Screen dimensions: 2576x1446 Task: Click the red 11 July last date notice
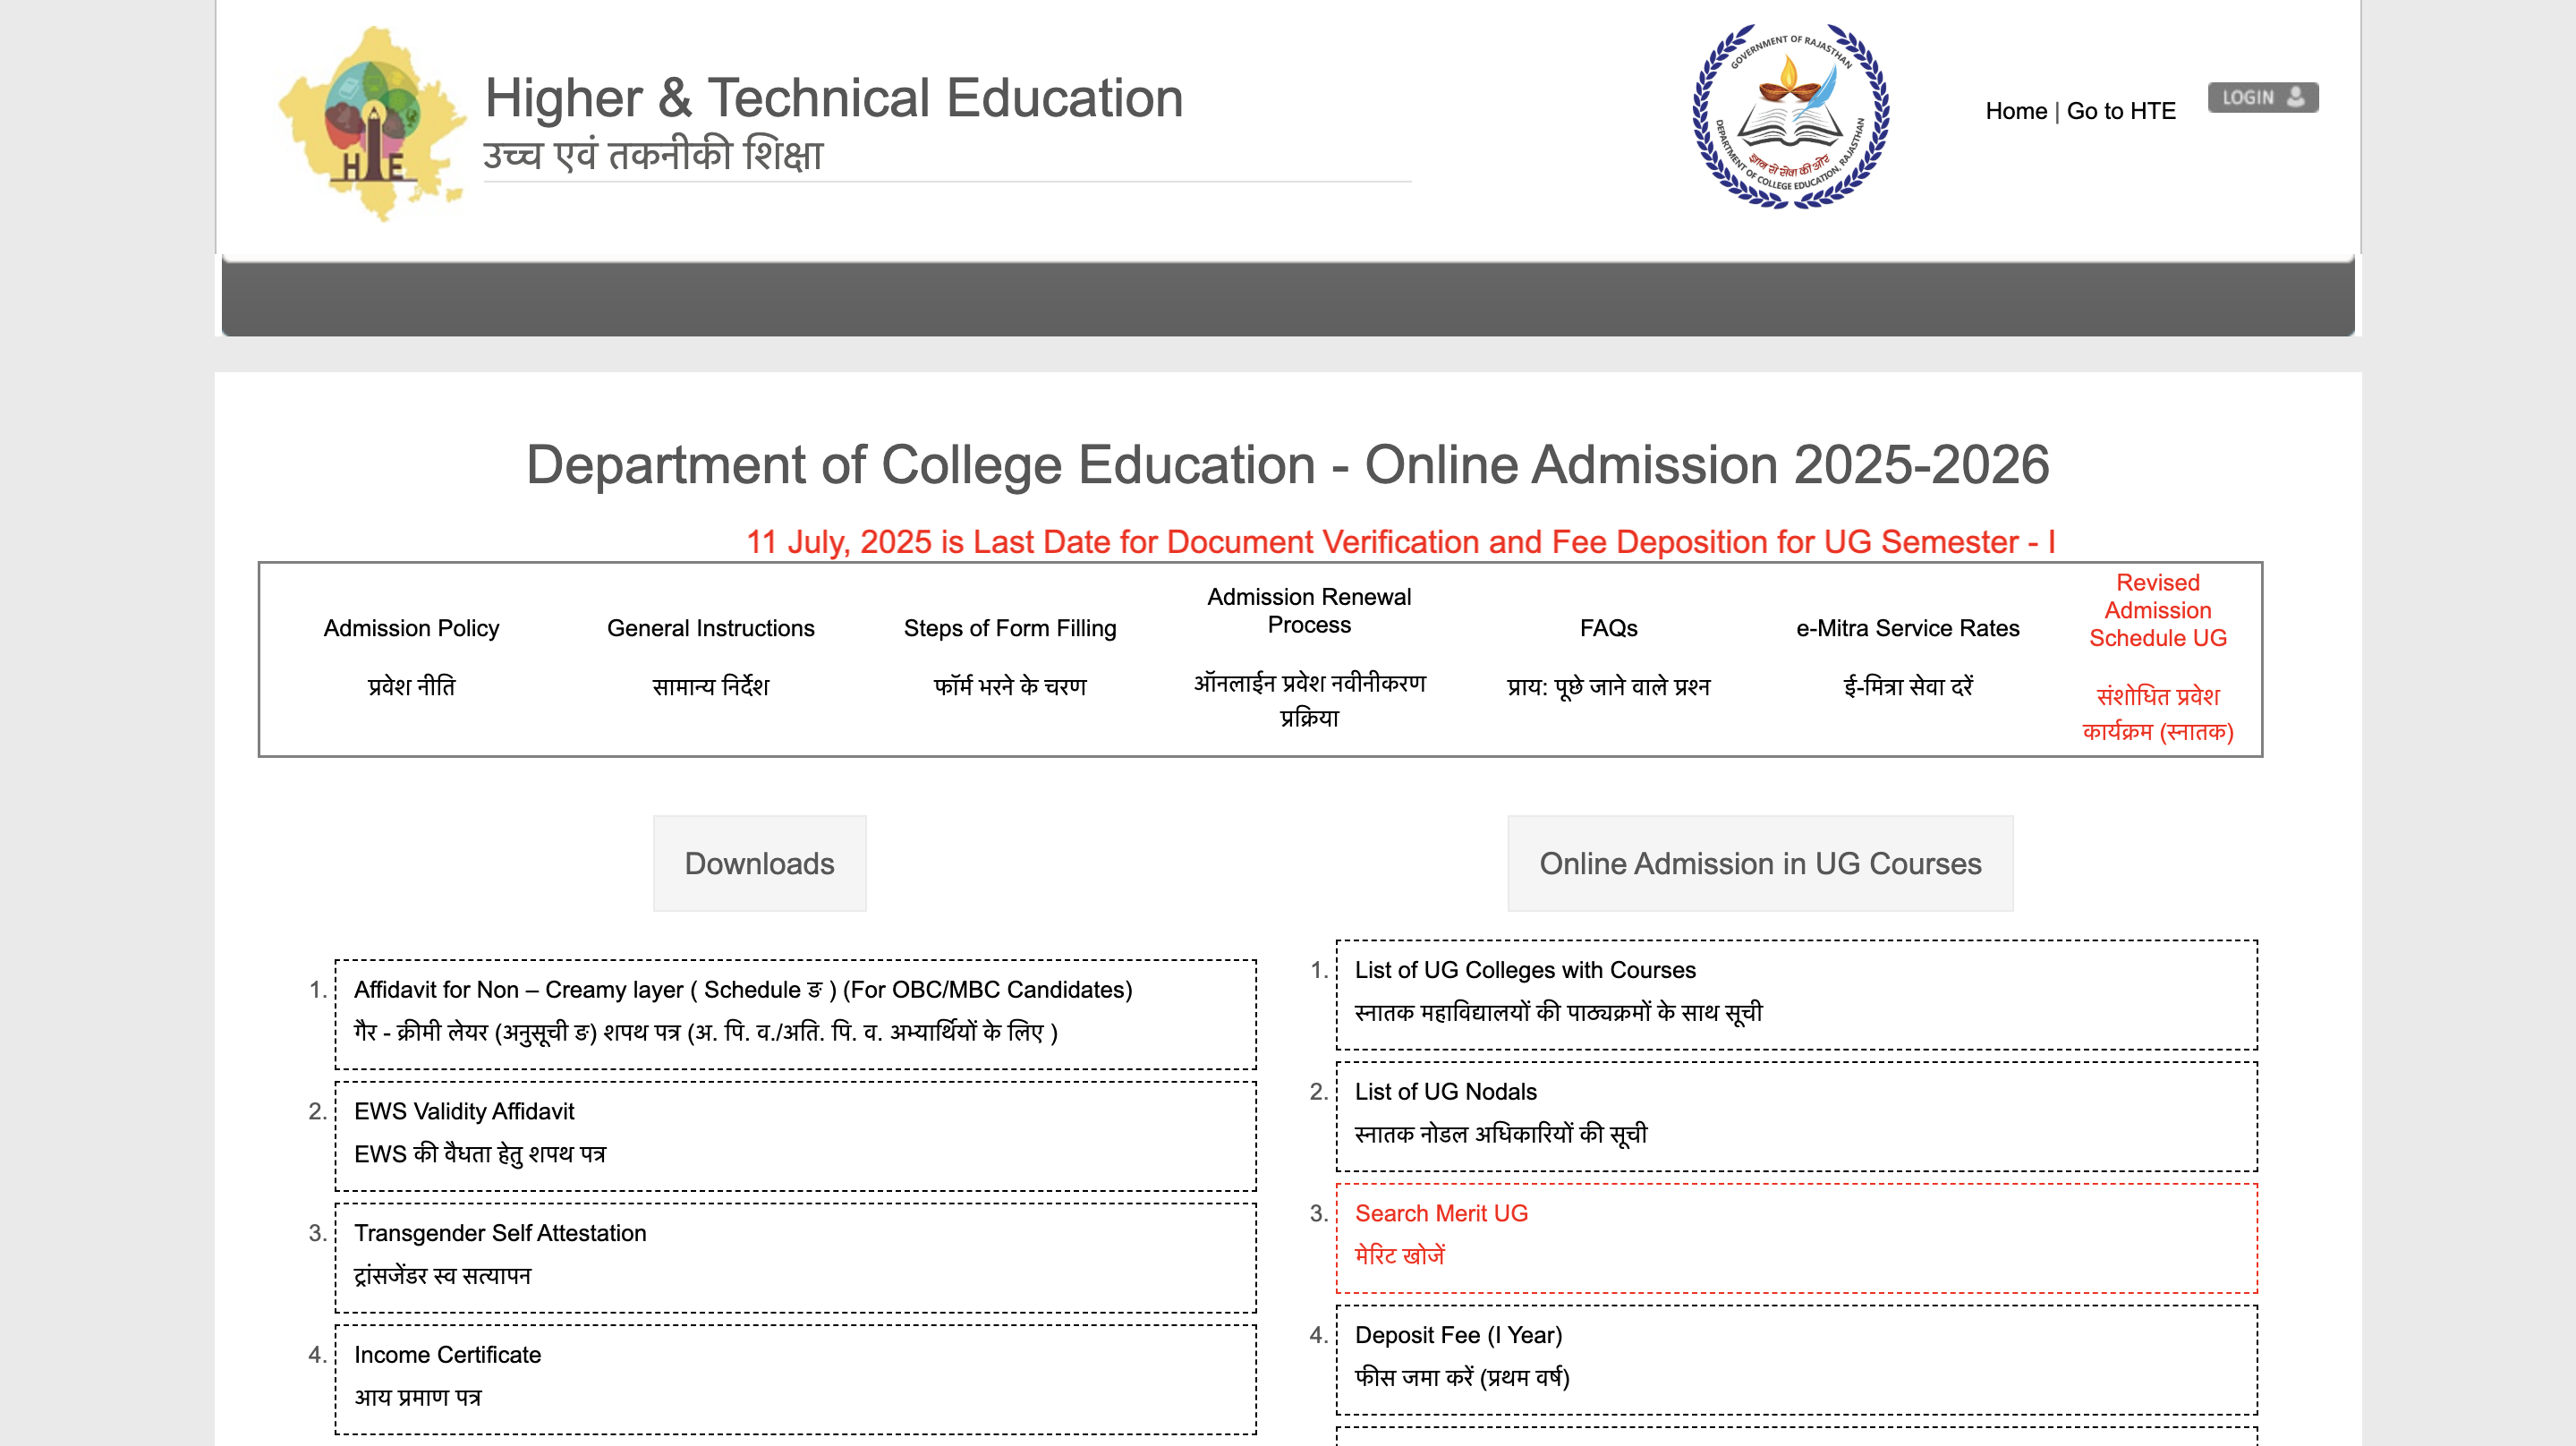click(1401, 542)
